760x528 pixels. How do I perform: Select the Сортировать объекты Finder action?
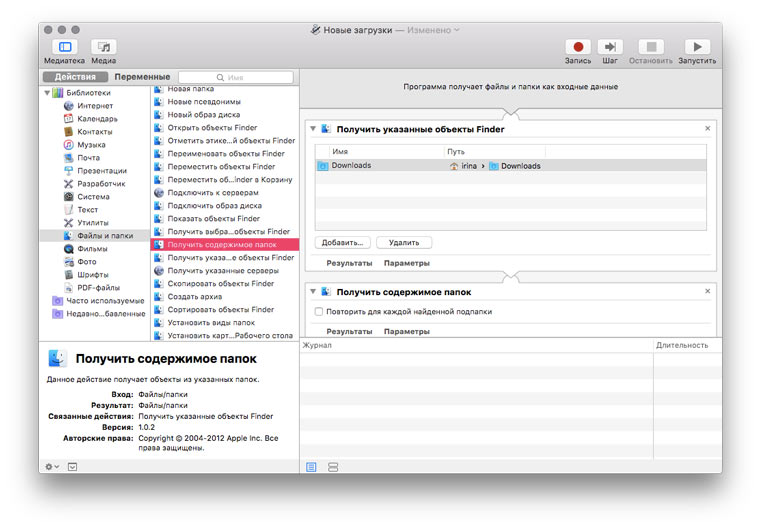225,310
